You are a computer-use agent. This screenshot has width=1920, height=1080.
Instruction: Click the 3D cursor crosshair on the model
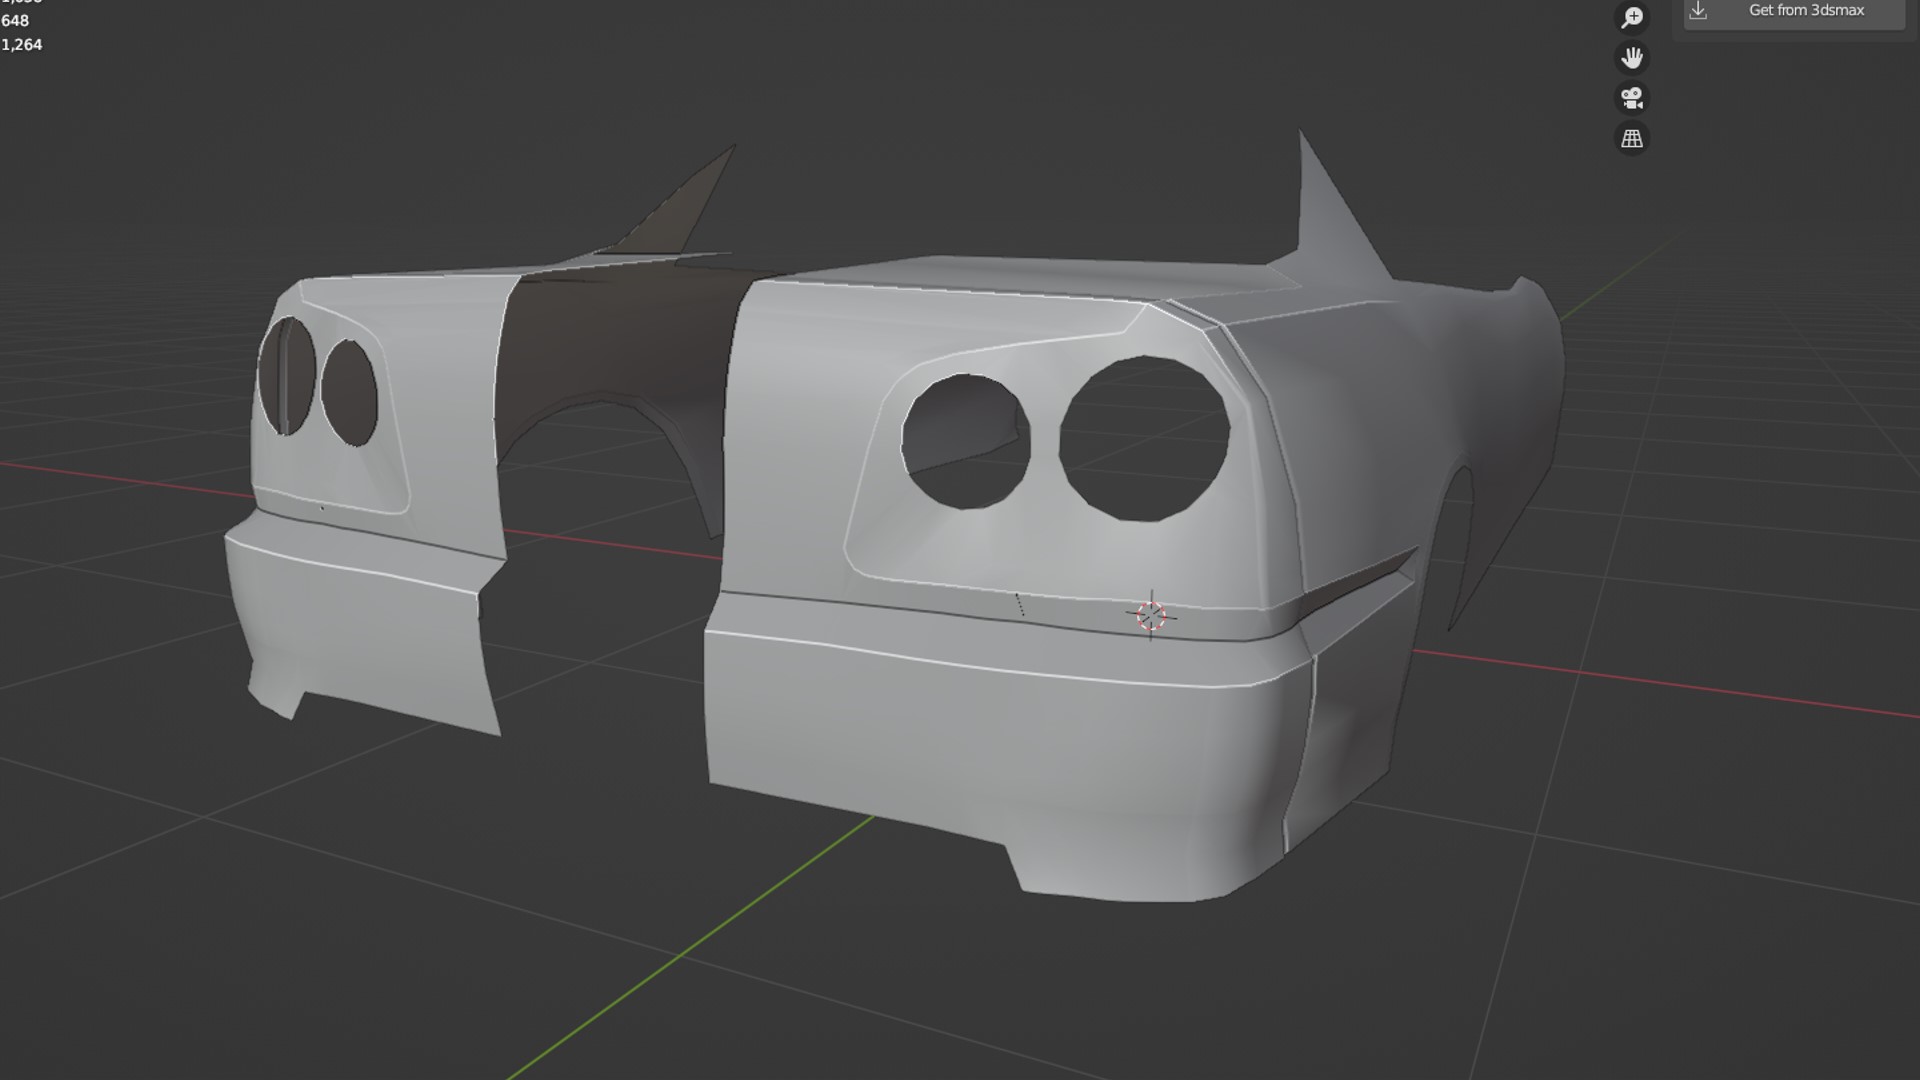point(1151,615)
